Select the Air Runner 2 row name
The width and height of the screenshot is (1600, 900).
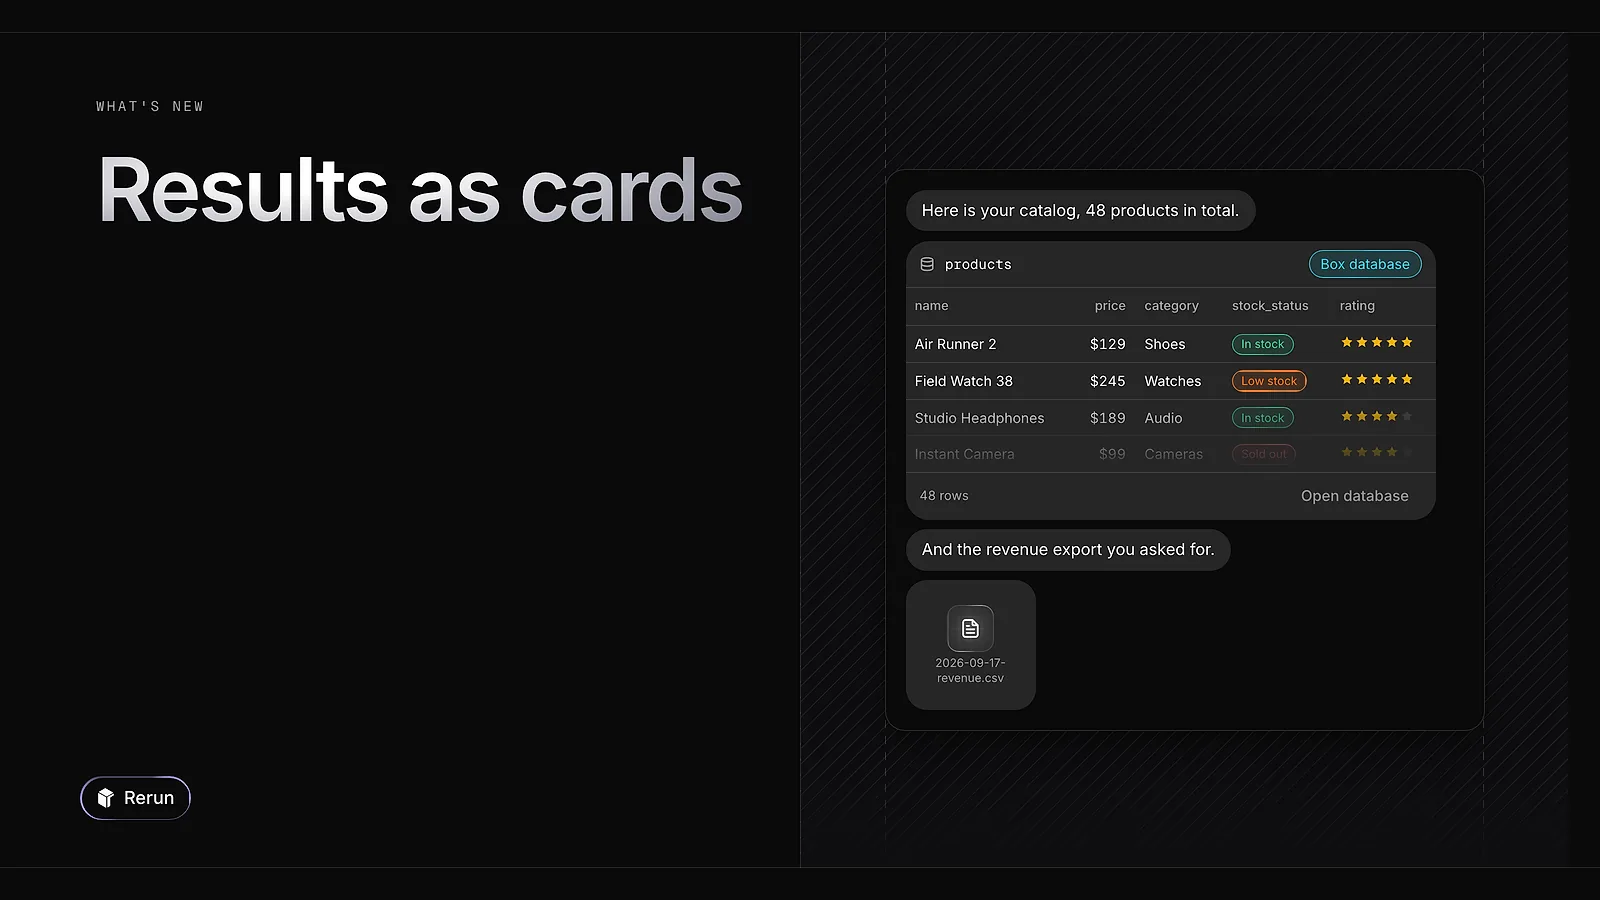tap(955, 344)
